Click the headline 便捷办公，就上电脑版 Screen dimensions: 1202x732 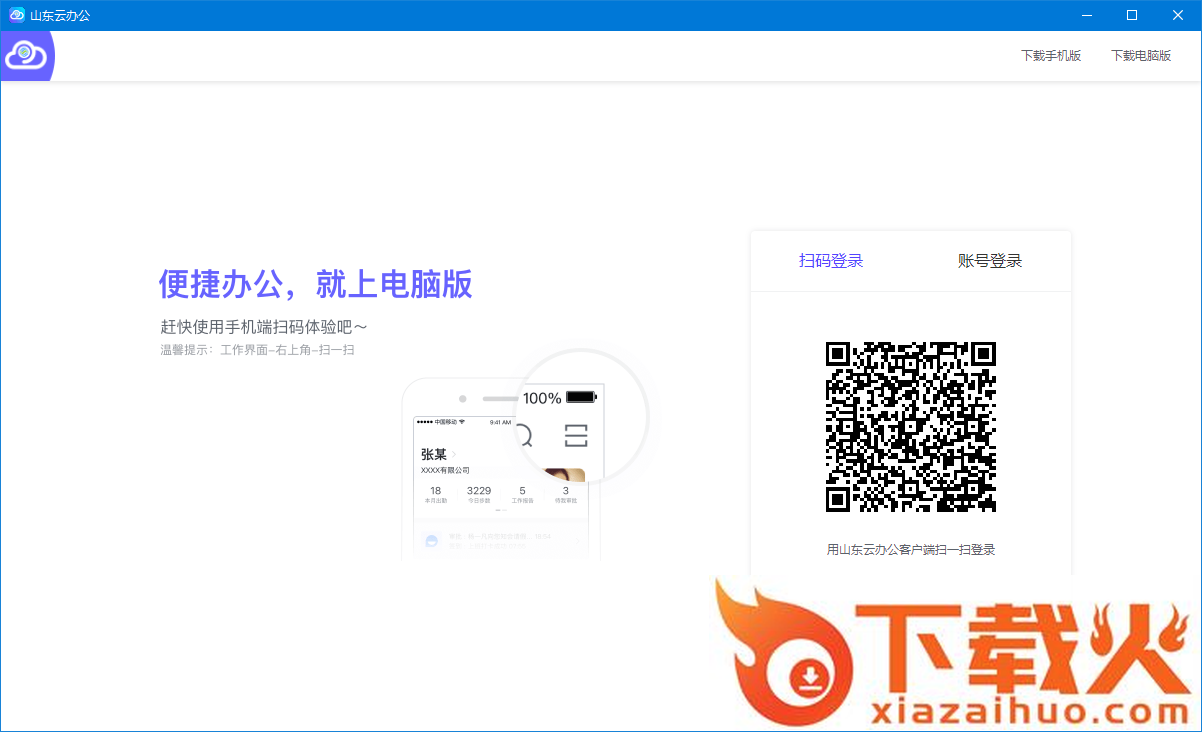tap(315, 284)
